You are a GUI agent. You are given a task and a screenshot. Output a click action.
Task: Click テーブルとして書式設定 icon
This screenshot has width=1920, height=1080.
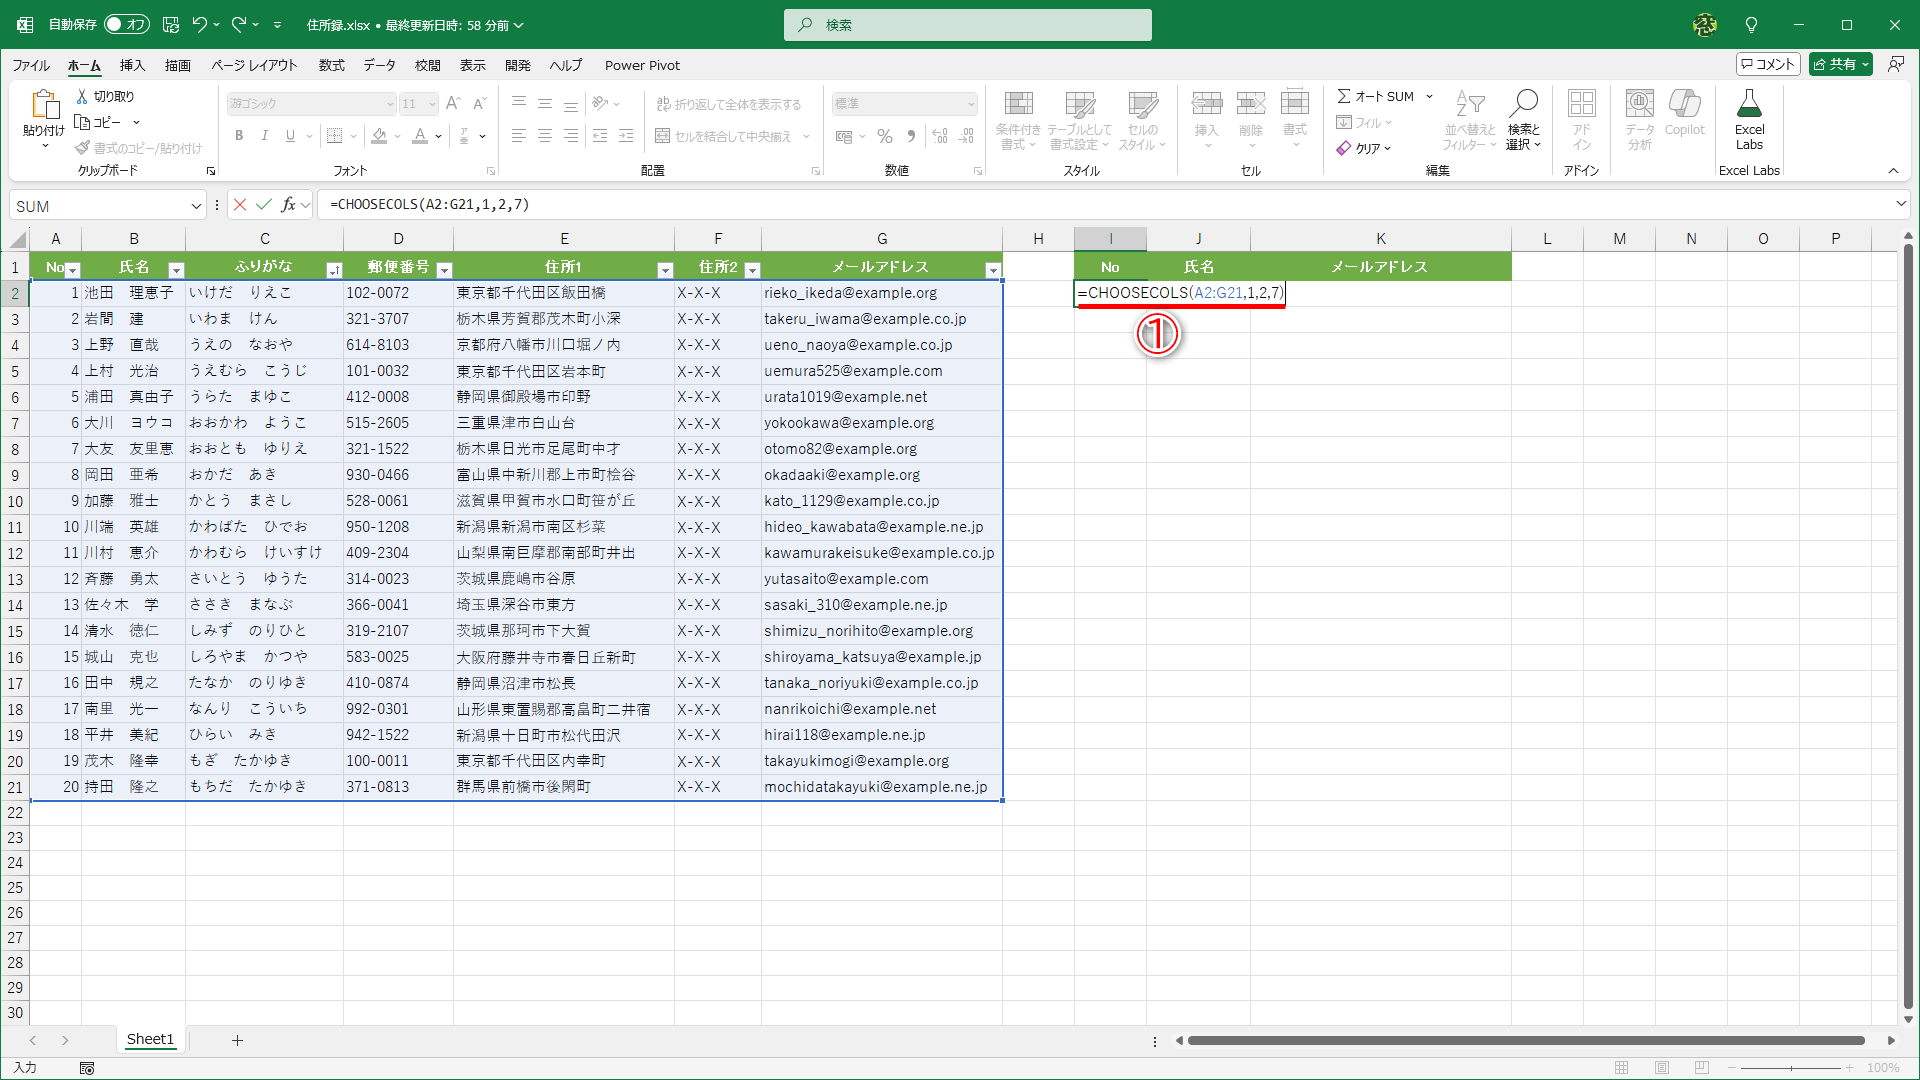coord(1080,120)
